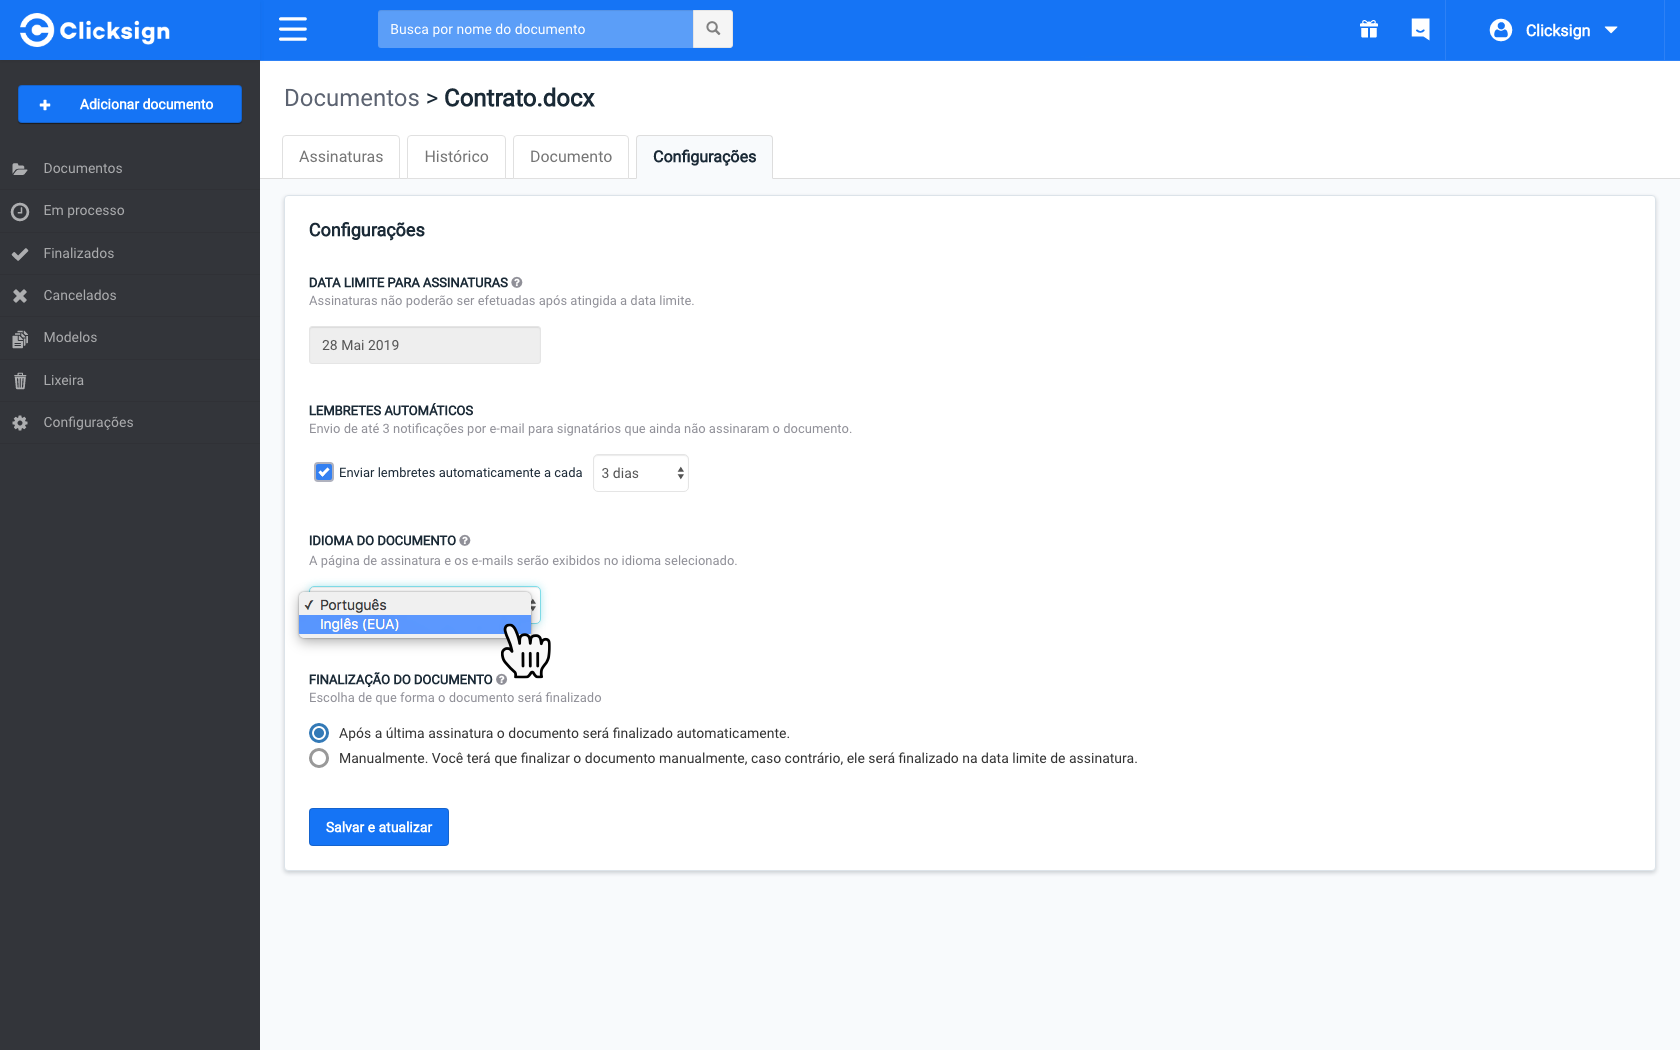Open Modelos in sidebar

[x=130, y=338]
